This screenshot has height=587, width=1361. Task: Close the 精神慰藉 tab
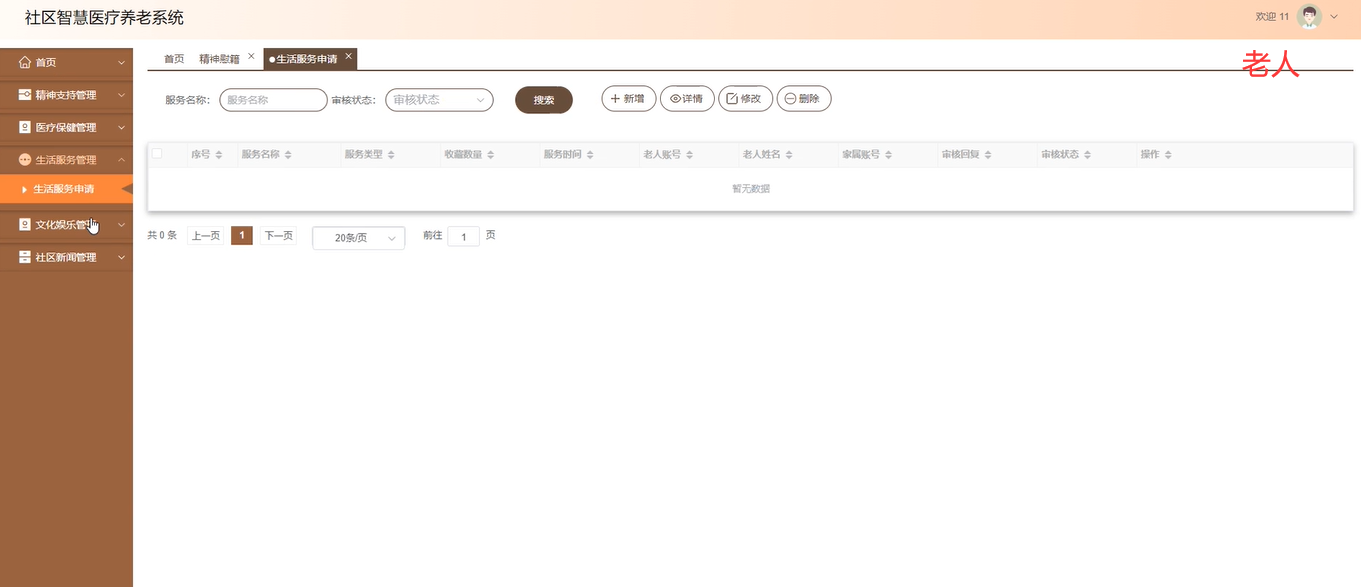pyautogui.click(x=251, y=56)
